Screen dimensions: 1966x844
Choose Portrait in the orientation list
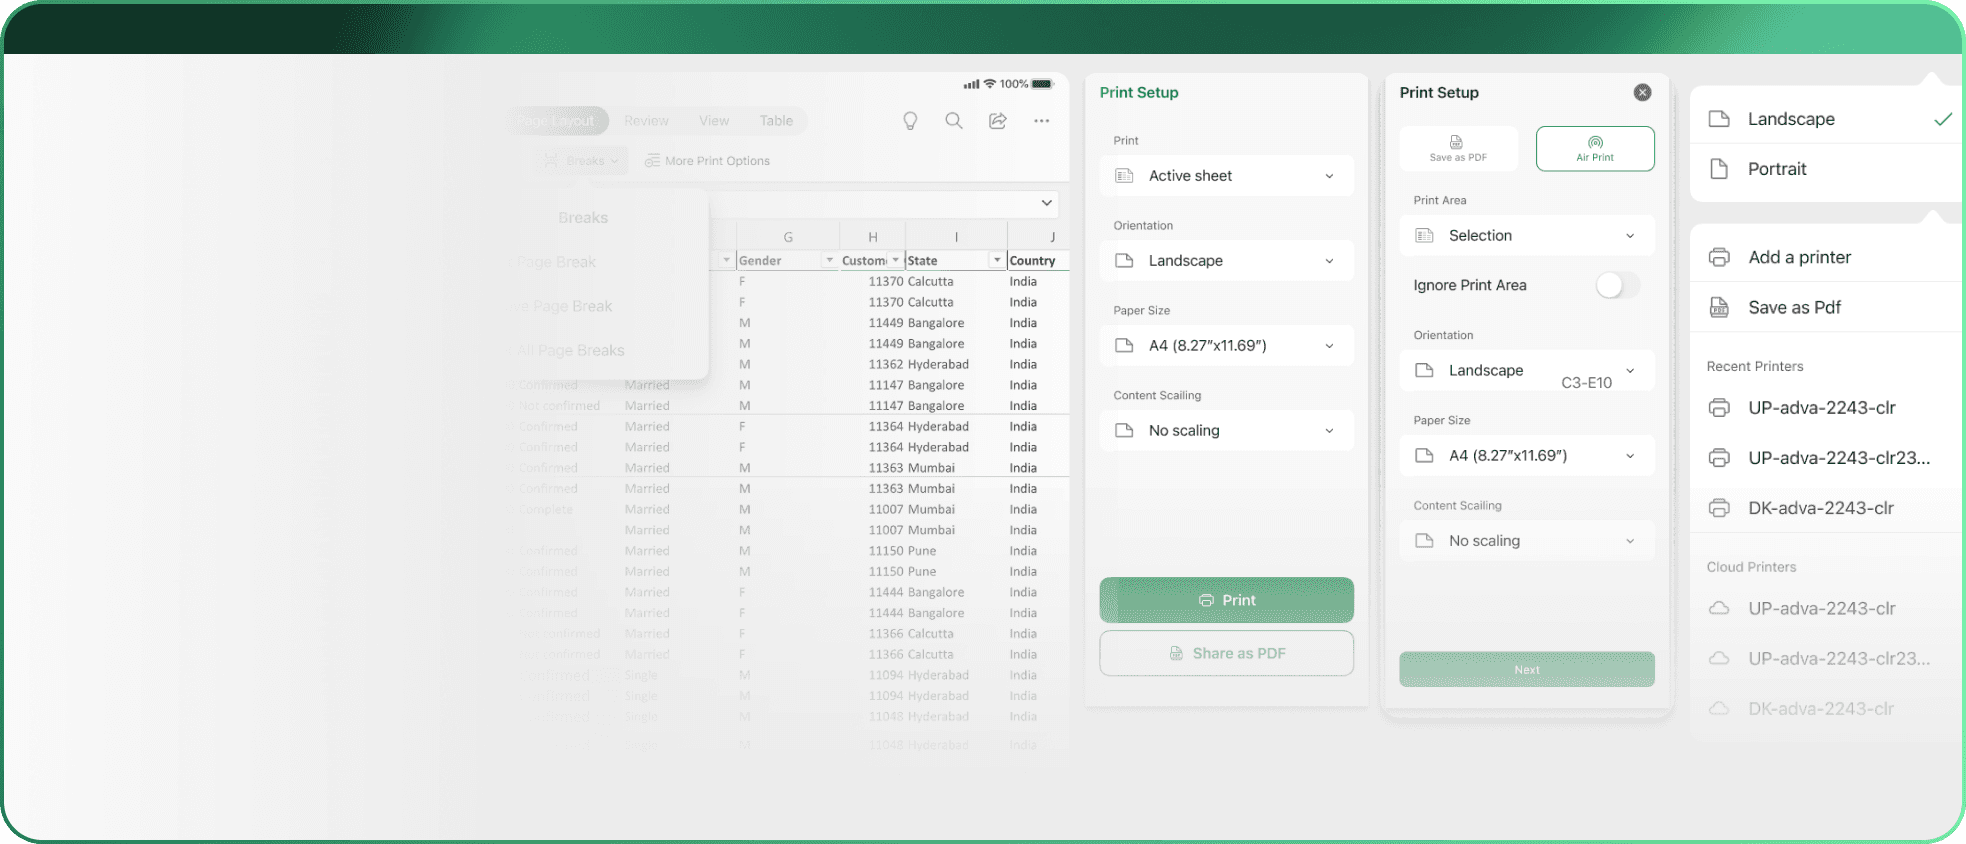pyautogui.click(x=1828, y=169)
